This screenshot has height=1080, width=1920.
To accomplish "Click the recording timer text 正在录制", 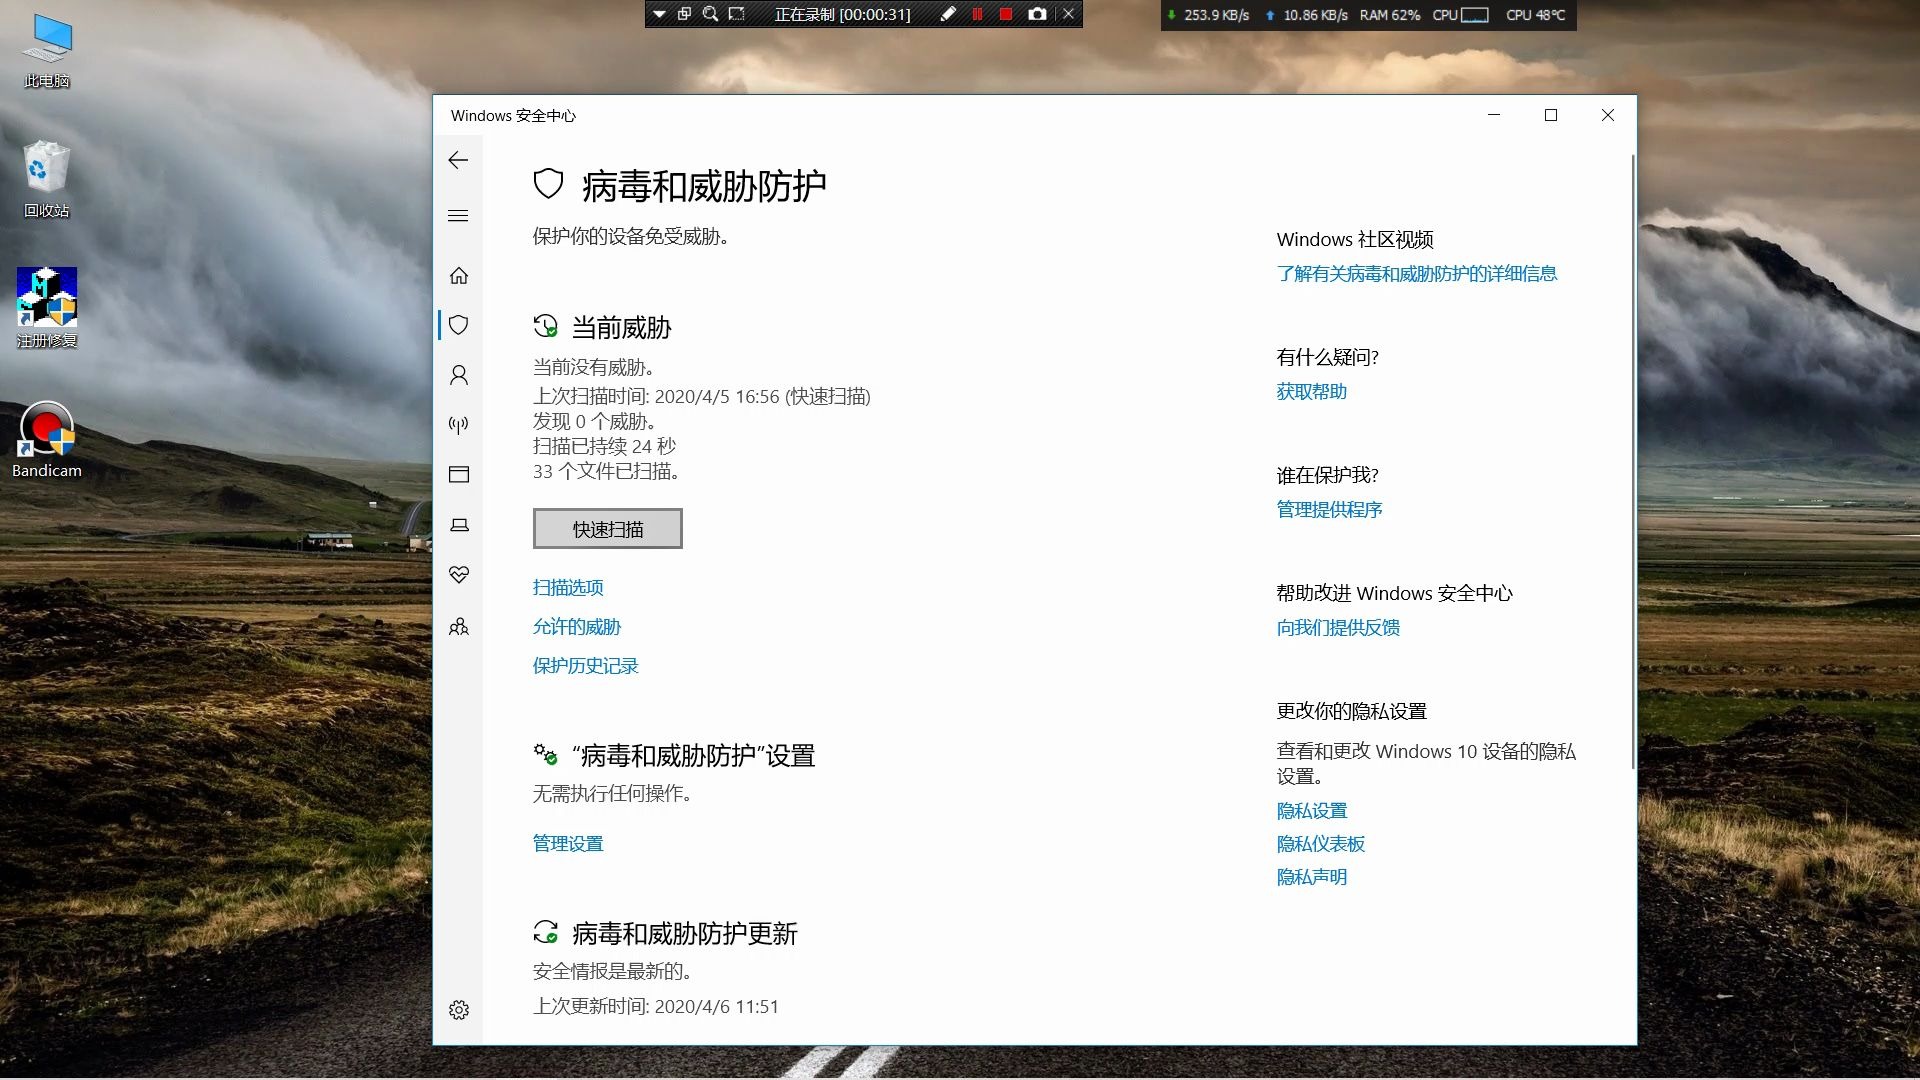I will [842, 14].
